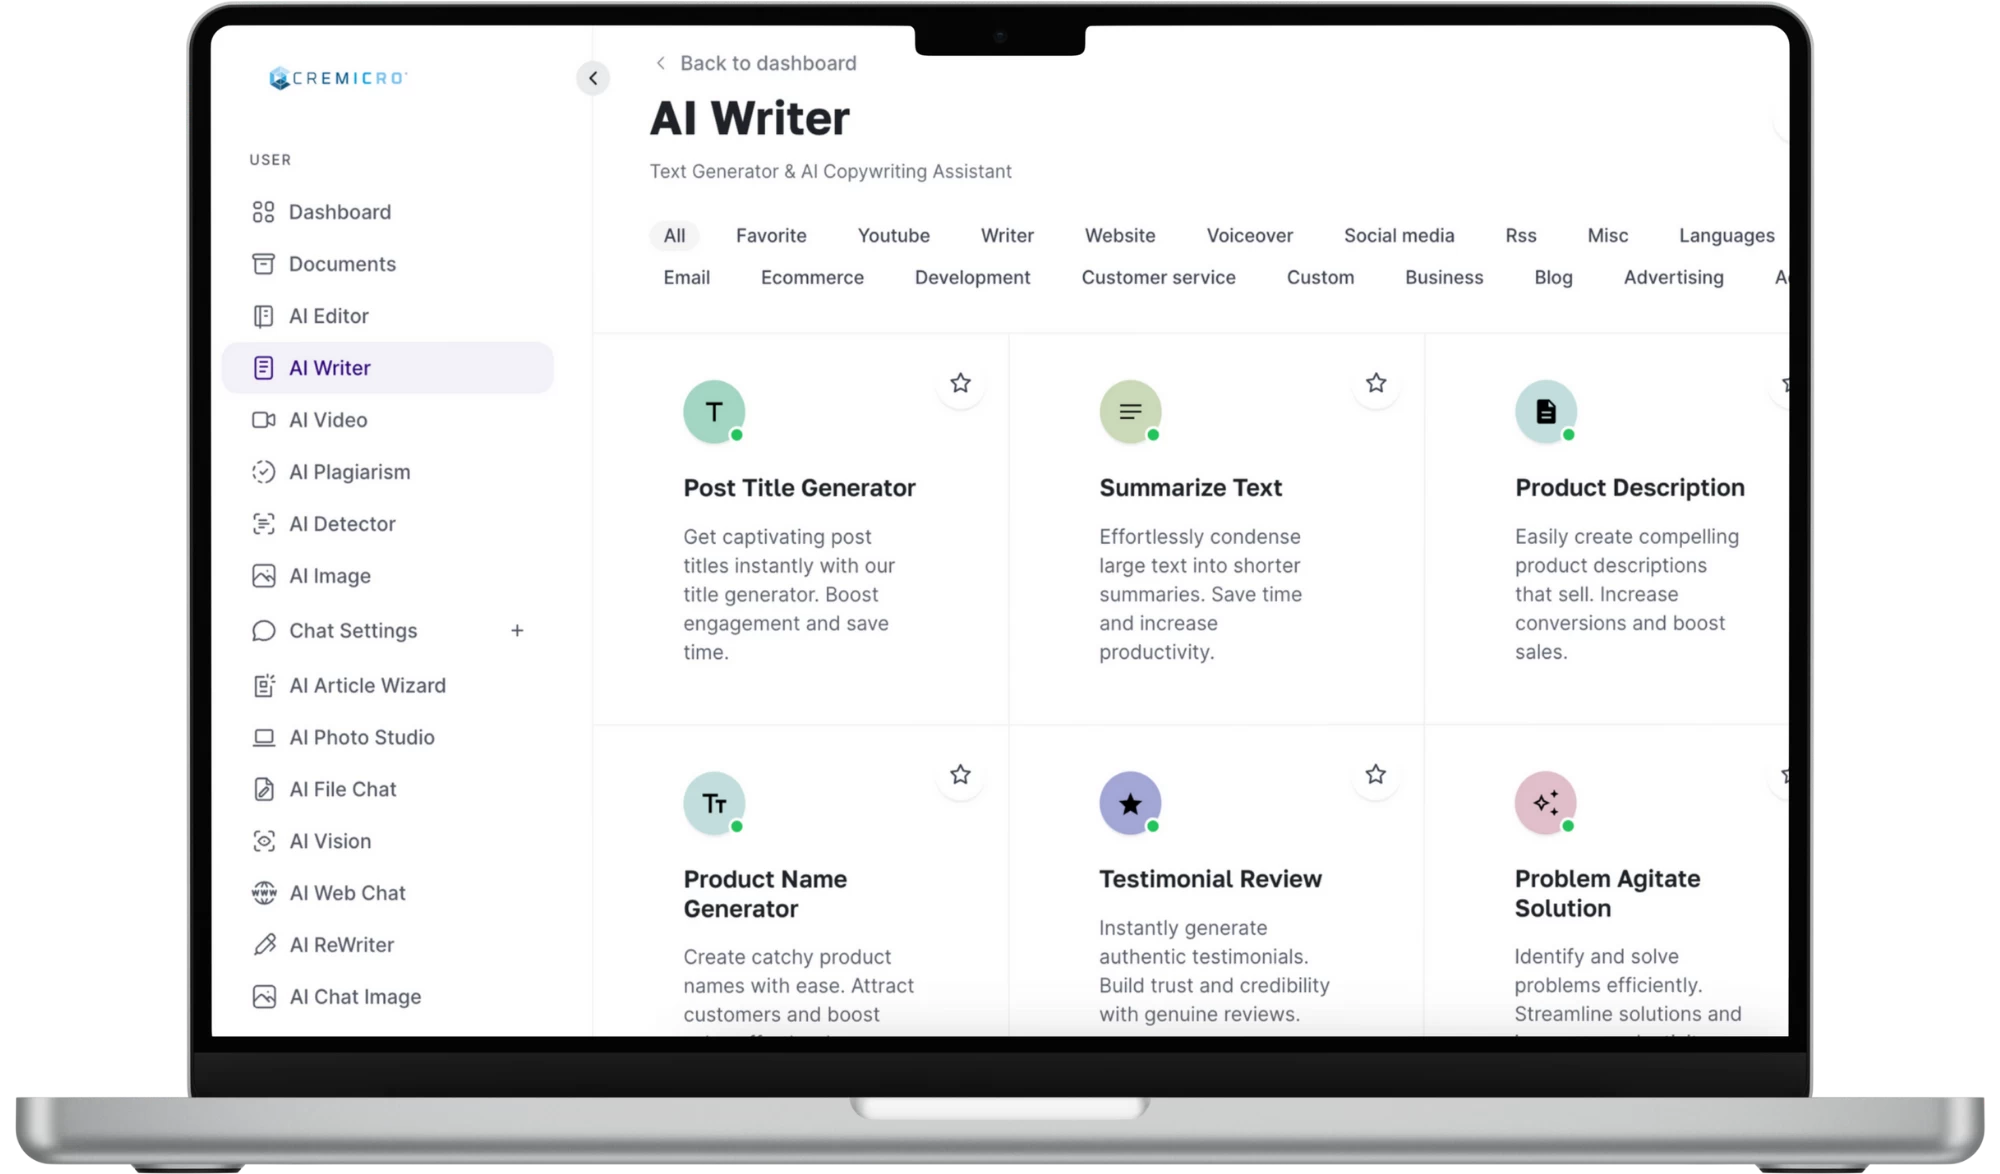Collapse the left sidebar panel

[x=593, y=77]
